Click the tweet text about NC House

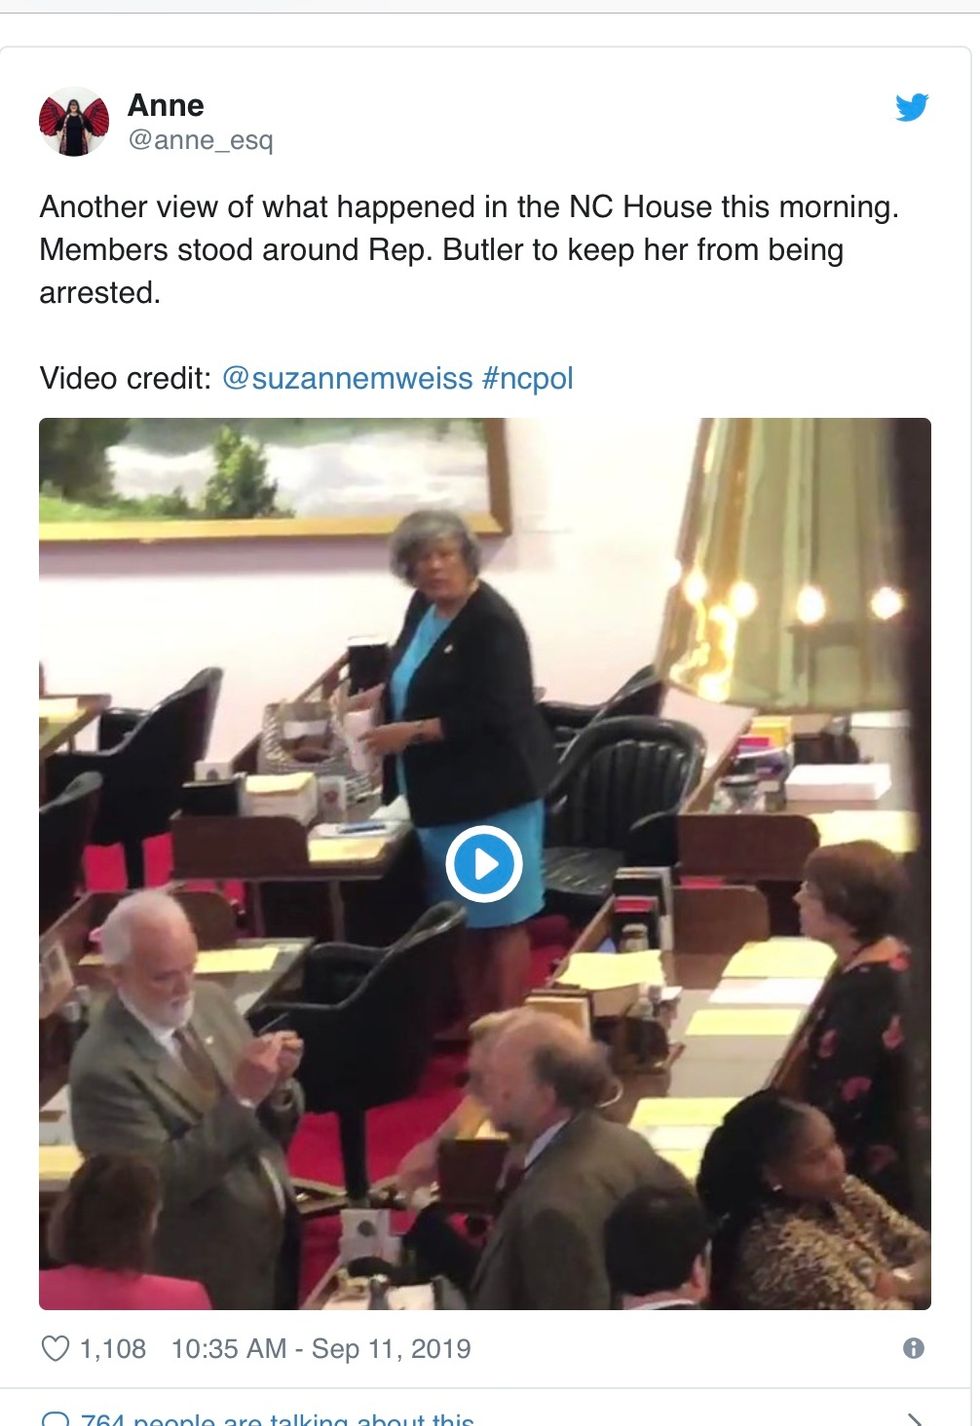[469, 250]
